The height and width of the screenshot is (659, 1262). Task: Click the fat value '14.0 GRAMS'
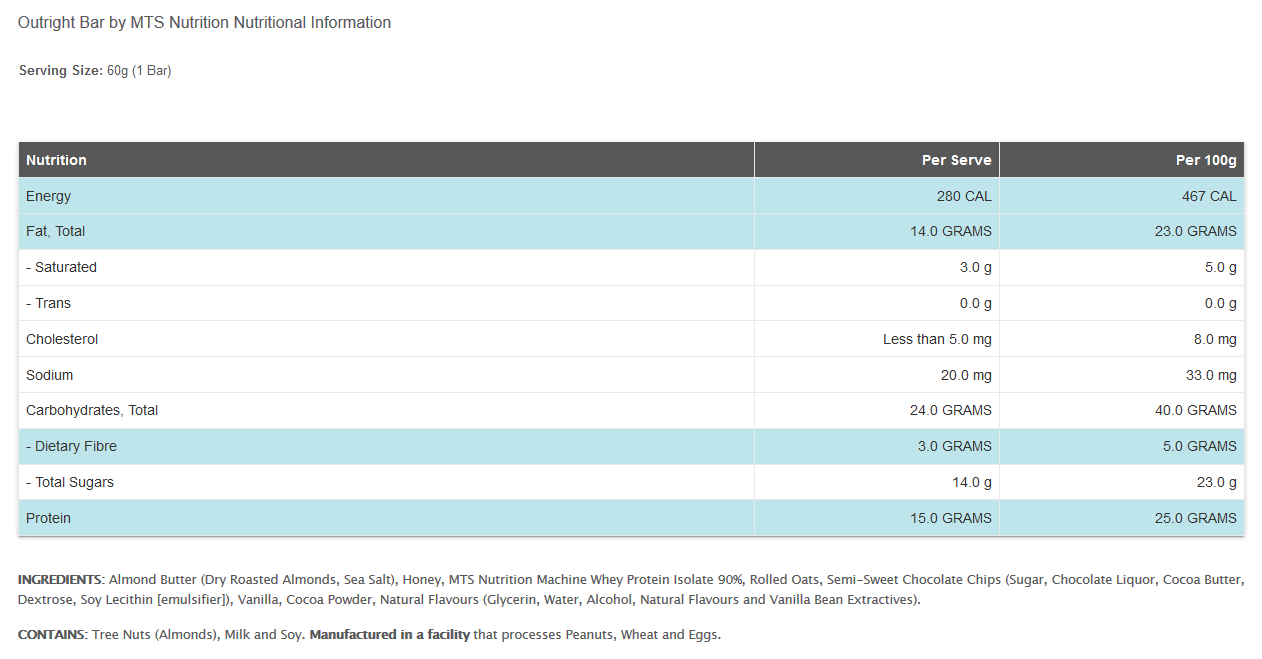(951, 231)
